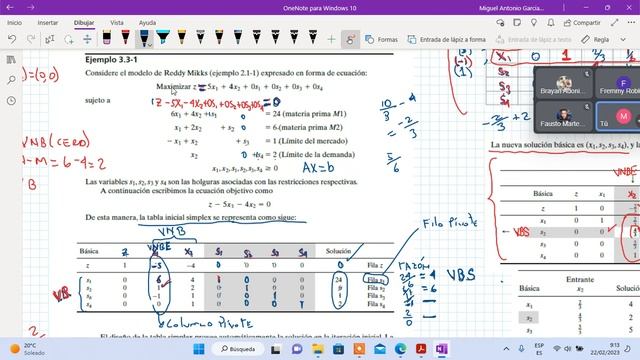Open Teams Chat from taskbar

(x=297, y=349)
